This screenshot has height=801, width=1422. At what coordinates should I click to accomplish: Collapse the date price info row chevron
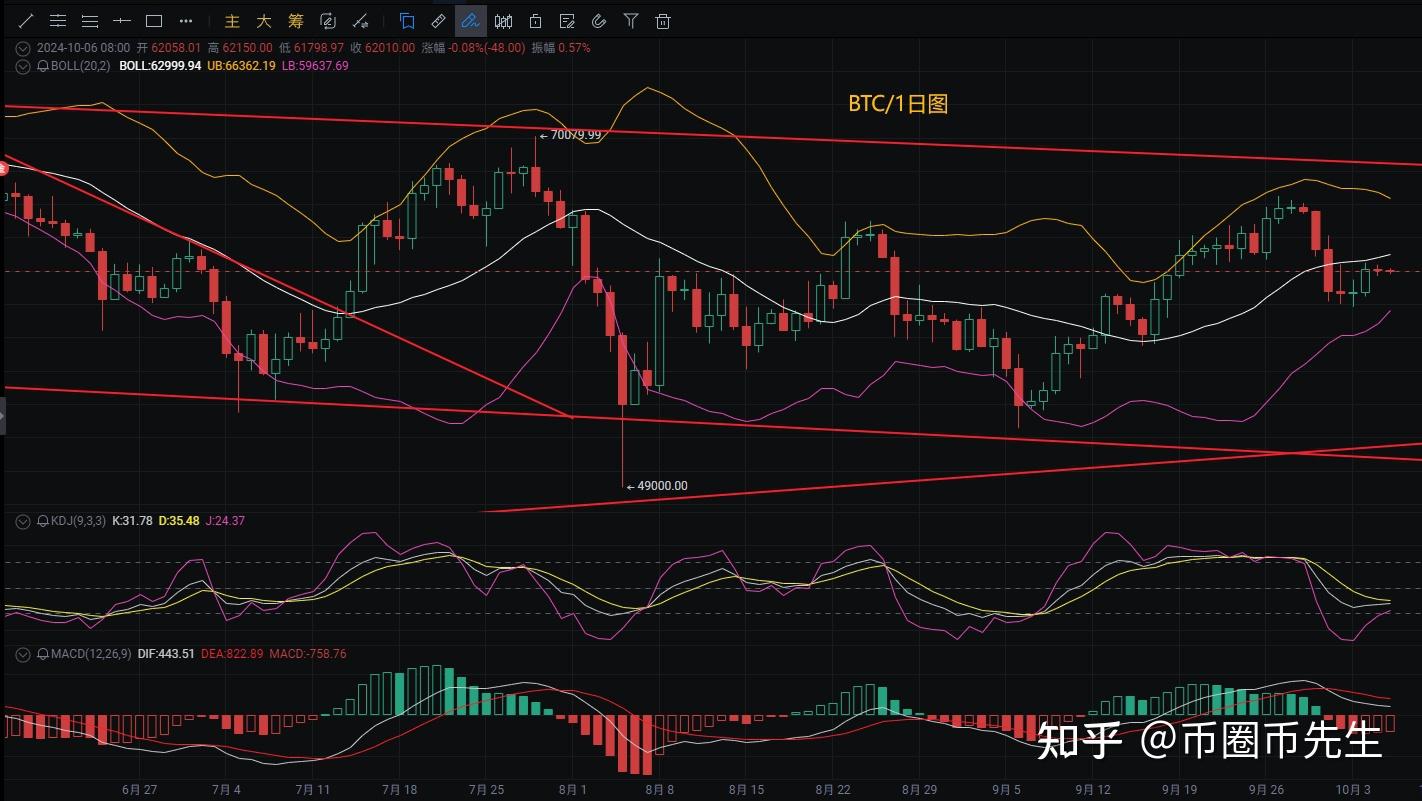point(23,47)
